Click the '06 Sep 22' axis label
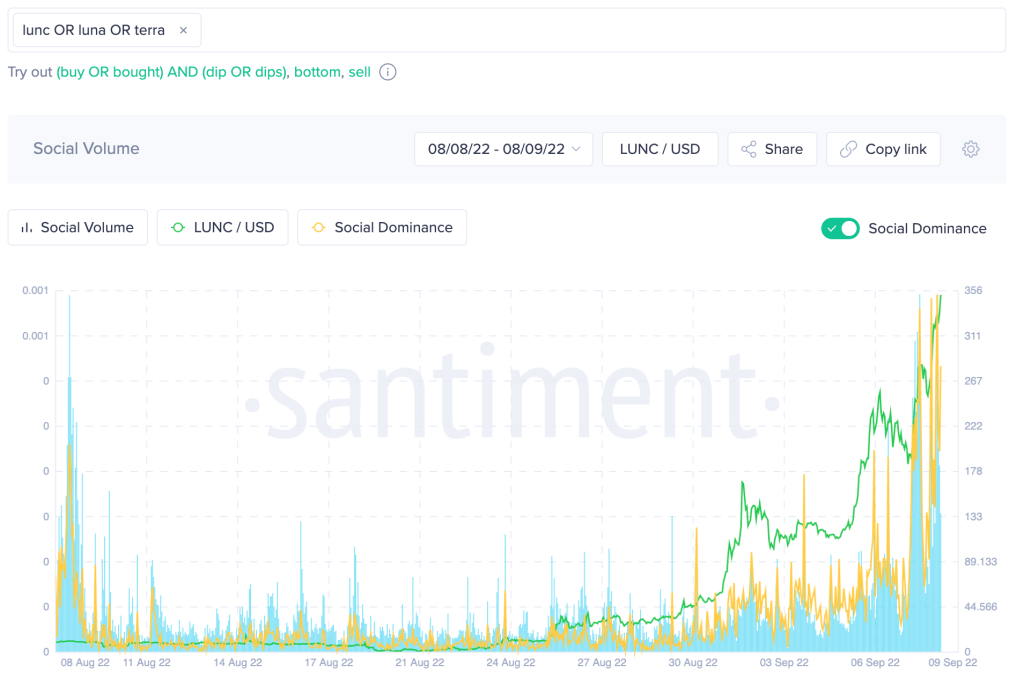The image size is (1024, 679). tap(874, 663)
